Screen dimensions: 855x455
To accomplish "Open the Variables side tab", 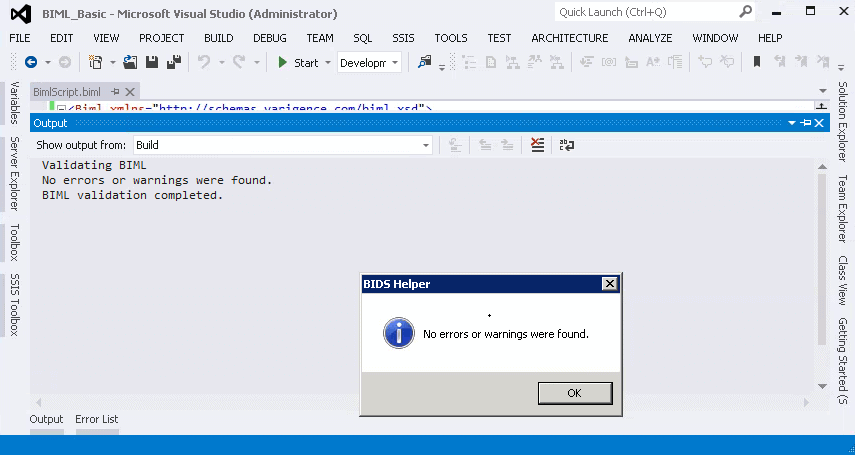I will point(14,103).
